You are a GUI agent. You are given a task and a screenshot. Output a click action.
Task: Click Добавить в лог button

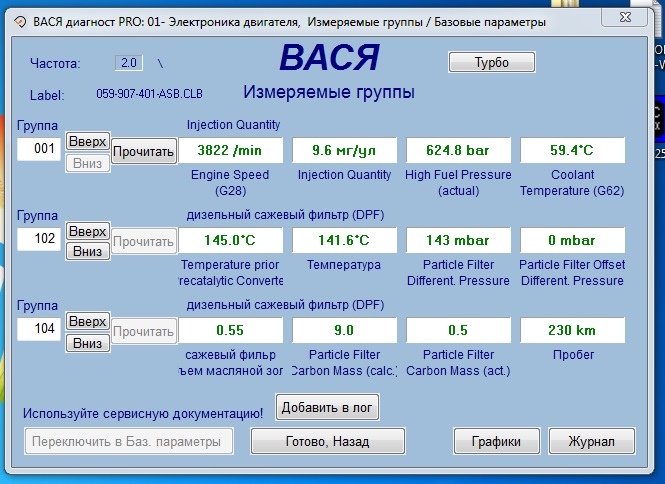(x=327, y=407)
